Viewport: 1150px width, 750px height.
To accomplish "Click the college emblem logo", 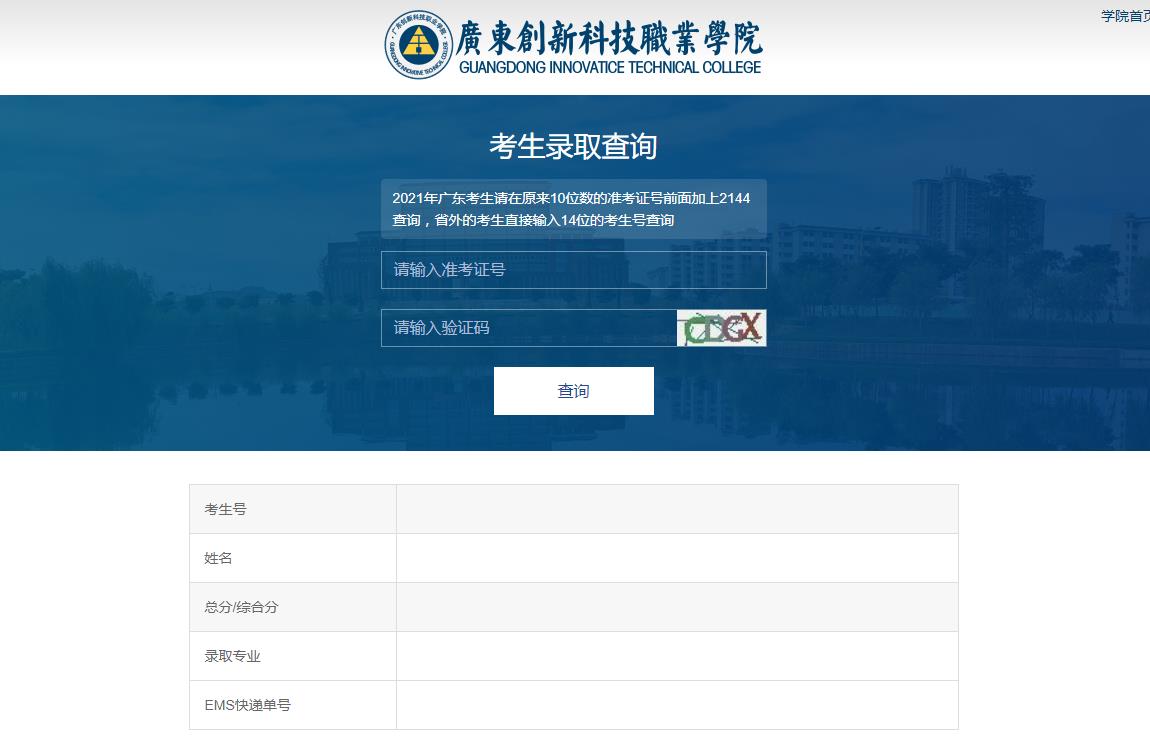I will click(419, 45).
